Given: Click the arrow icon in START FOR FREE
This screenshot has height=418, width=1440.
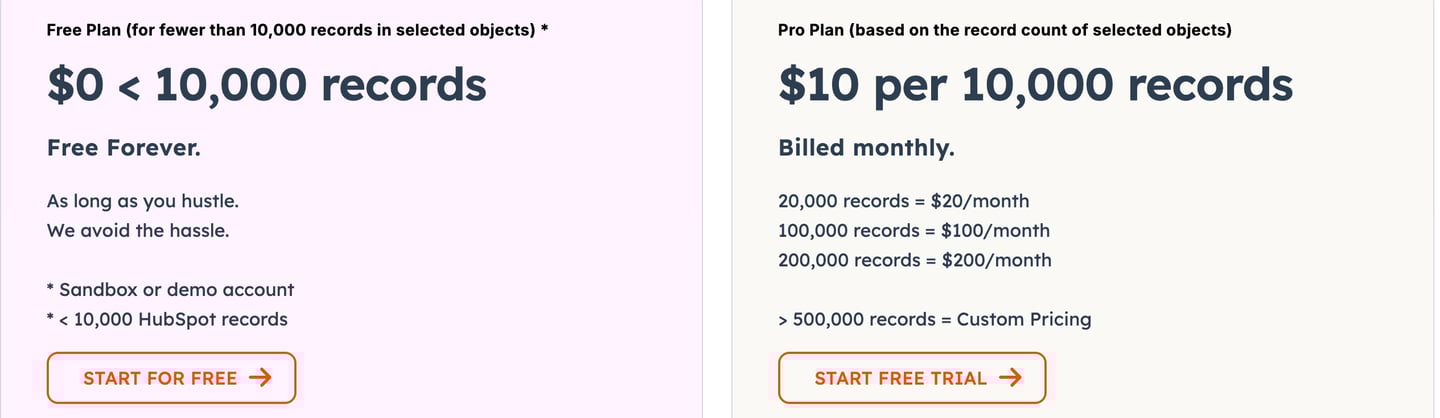Looking at the screenshot, I should [260, 378].
